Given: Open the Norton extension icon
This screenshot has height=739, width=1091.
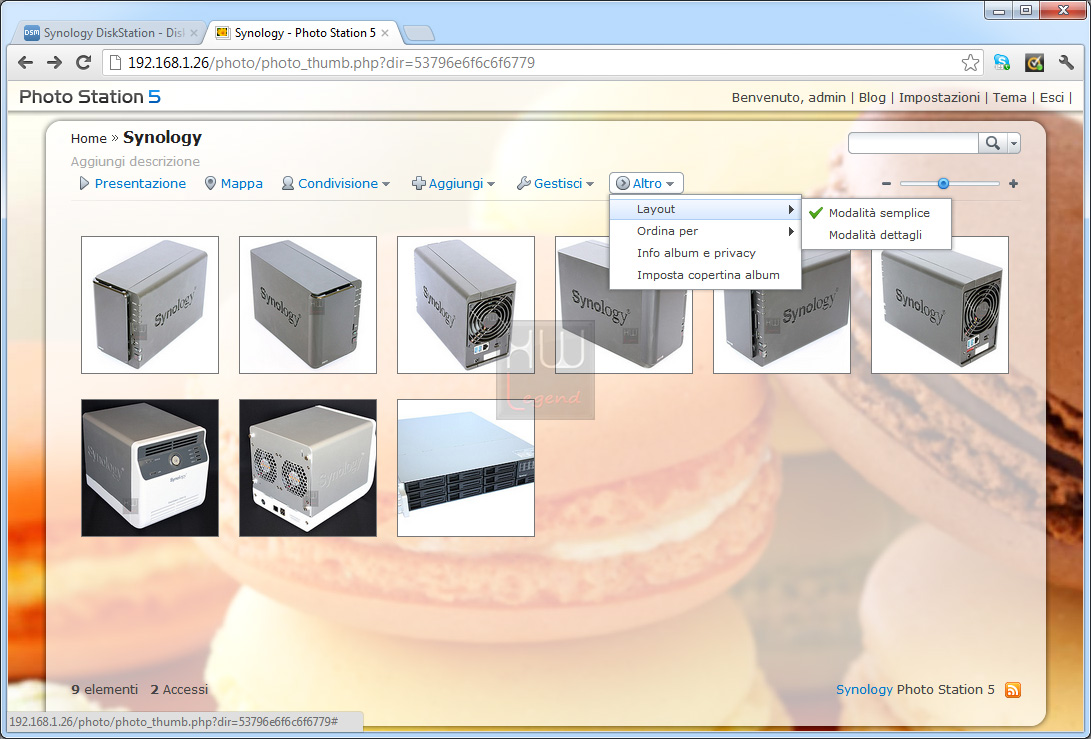Looking at the screenshot, I should [x=1034, y=63].
